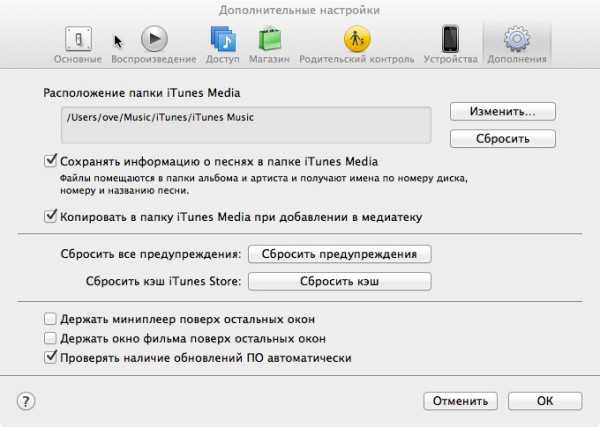Open the Магазин store pane icon
This screenshot has width=600, height=427.
pyautogui.click(x=270, y=39)
